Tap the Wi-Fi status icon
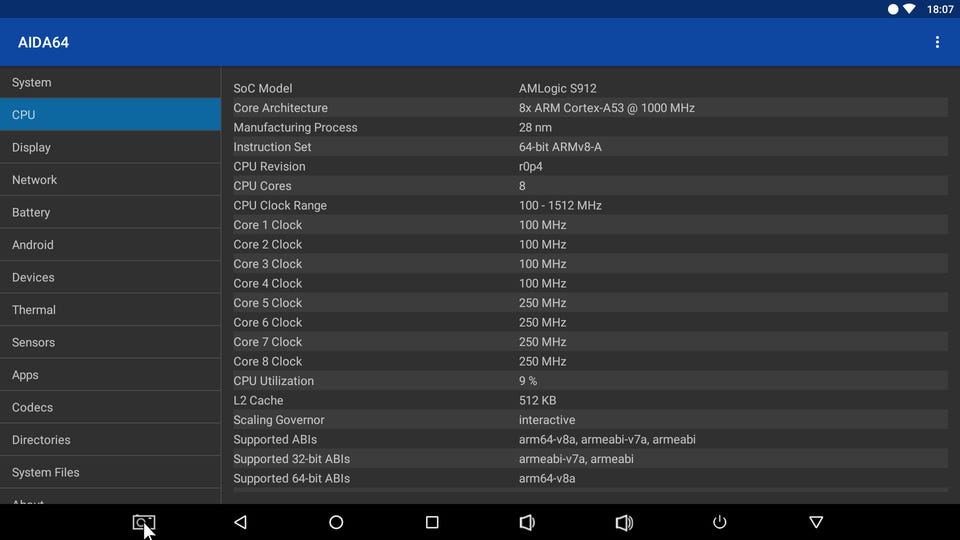The image size is (960, 540). [x=910, y=9]
